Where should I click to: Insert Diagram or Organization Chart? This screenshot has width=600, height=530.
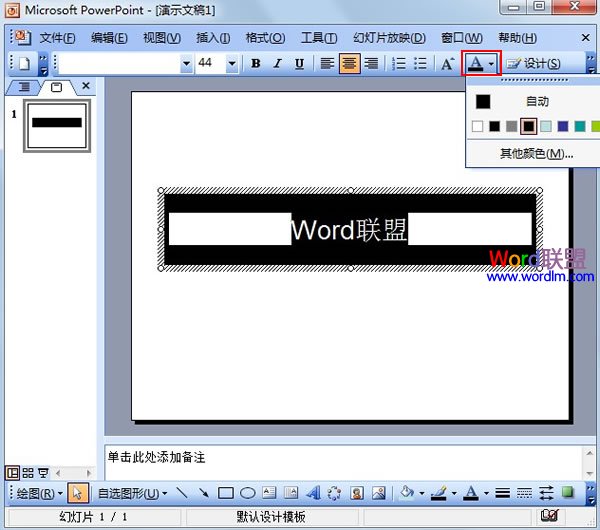click(x=335, y=493)
